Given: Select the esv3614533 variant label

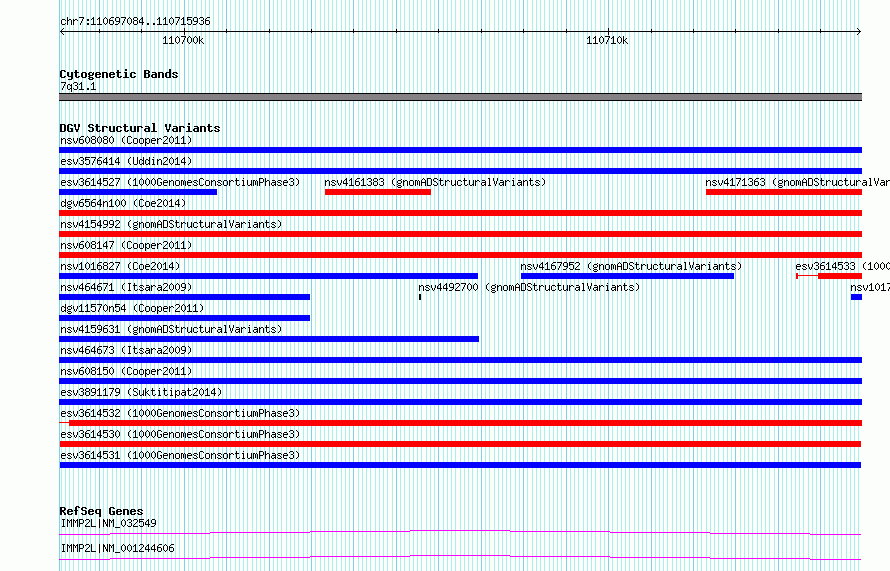Looking at the screenshot, I should (x=842, y=266).
